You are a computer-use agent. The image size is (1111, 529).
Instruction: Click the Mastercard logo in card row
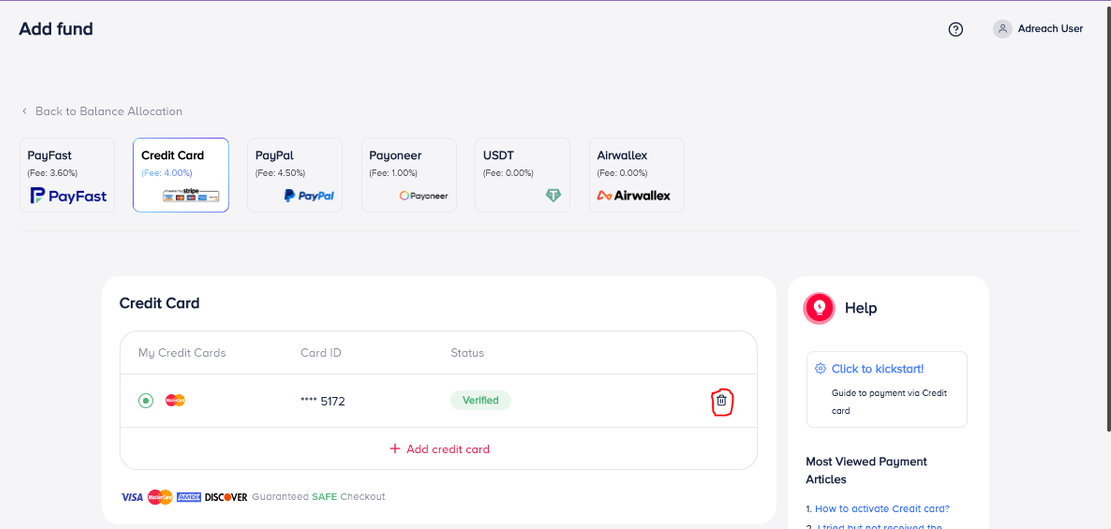tap(175, 401)
